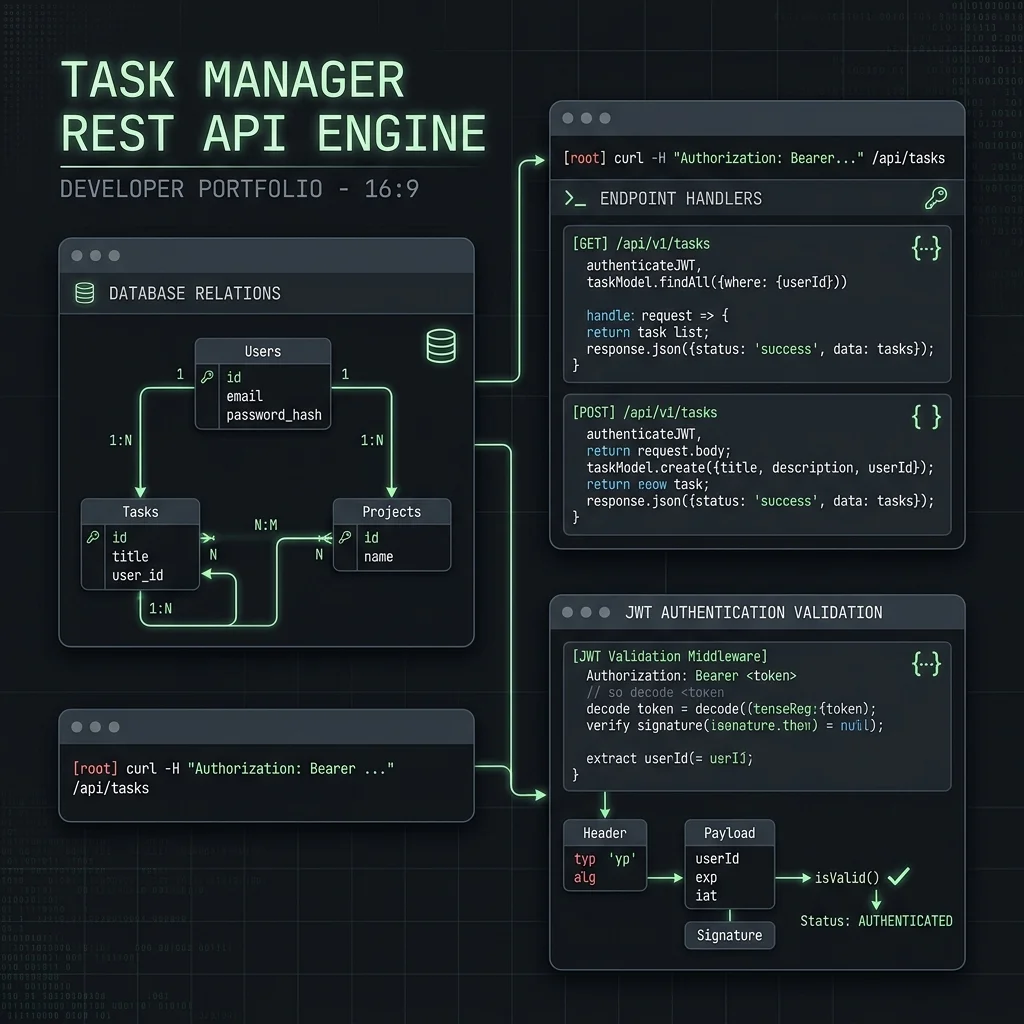The height and width of the screenshot is (1024, 1024).
Task: Click the braces icon in JWT Validation Middleware block
Action: click(x=926, y=664)
